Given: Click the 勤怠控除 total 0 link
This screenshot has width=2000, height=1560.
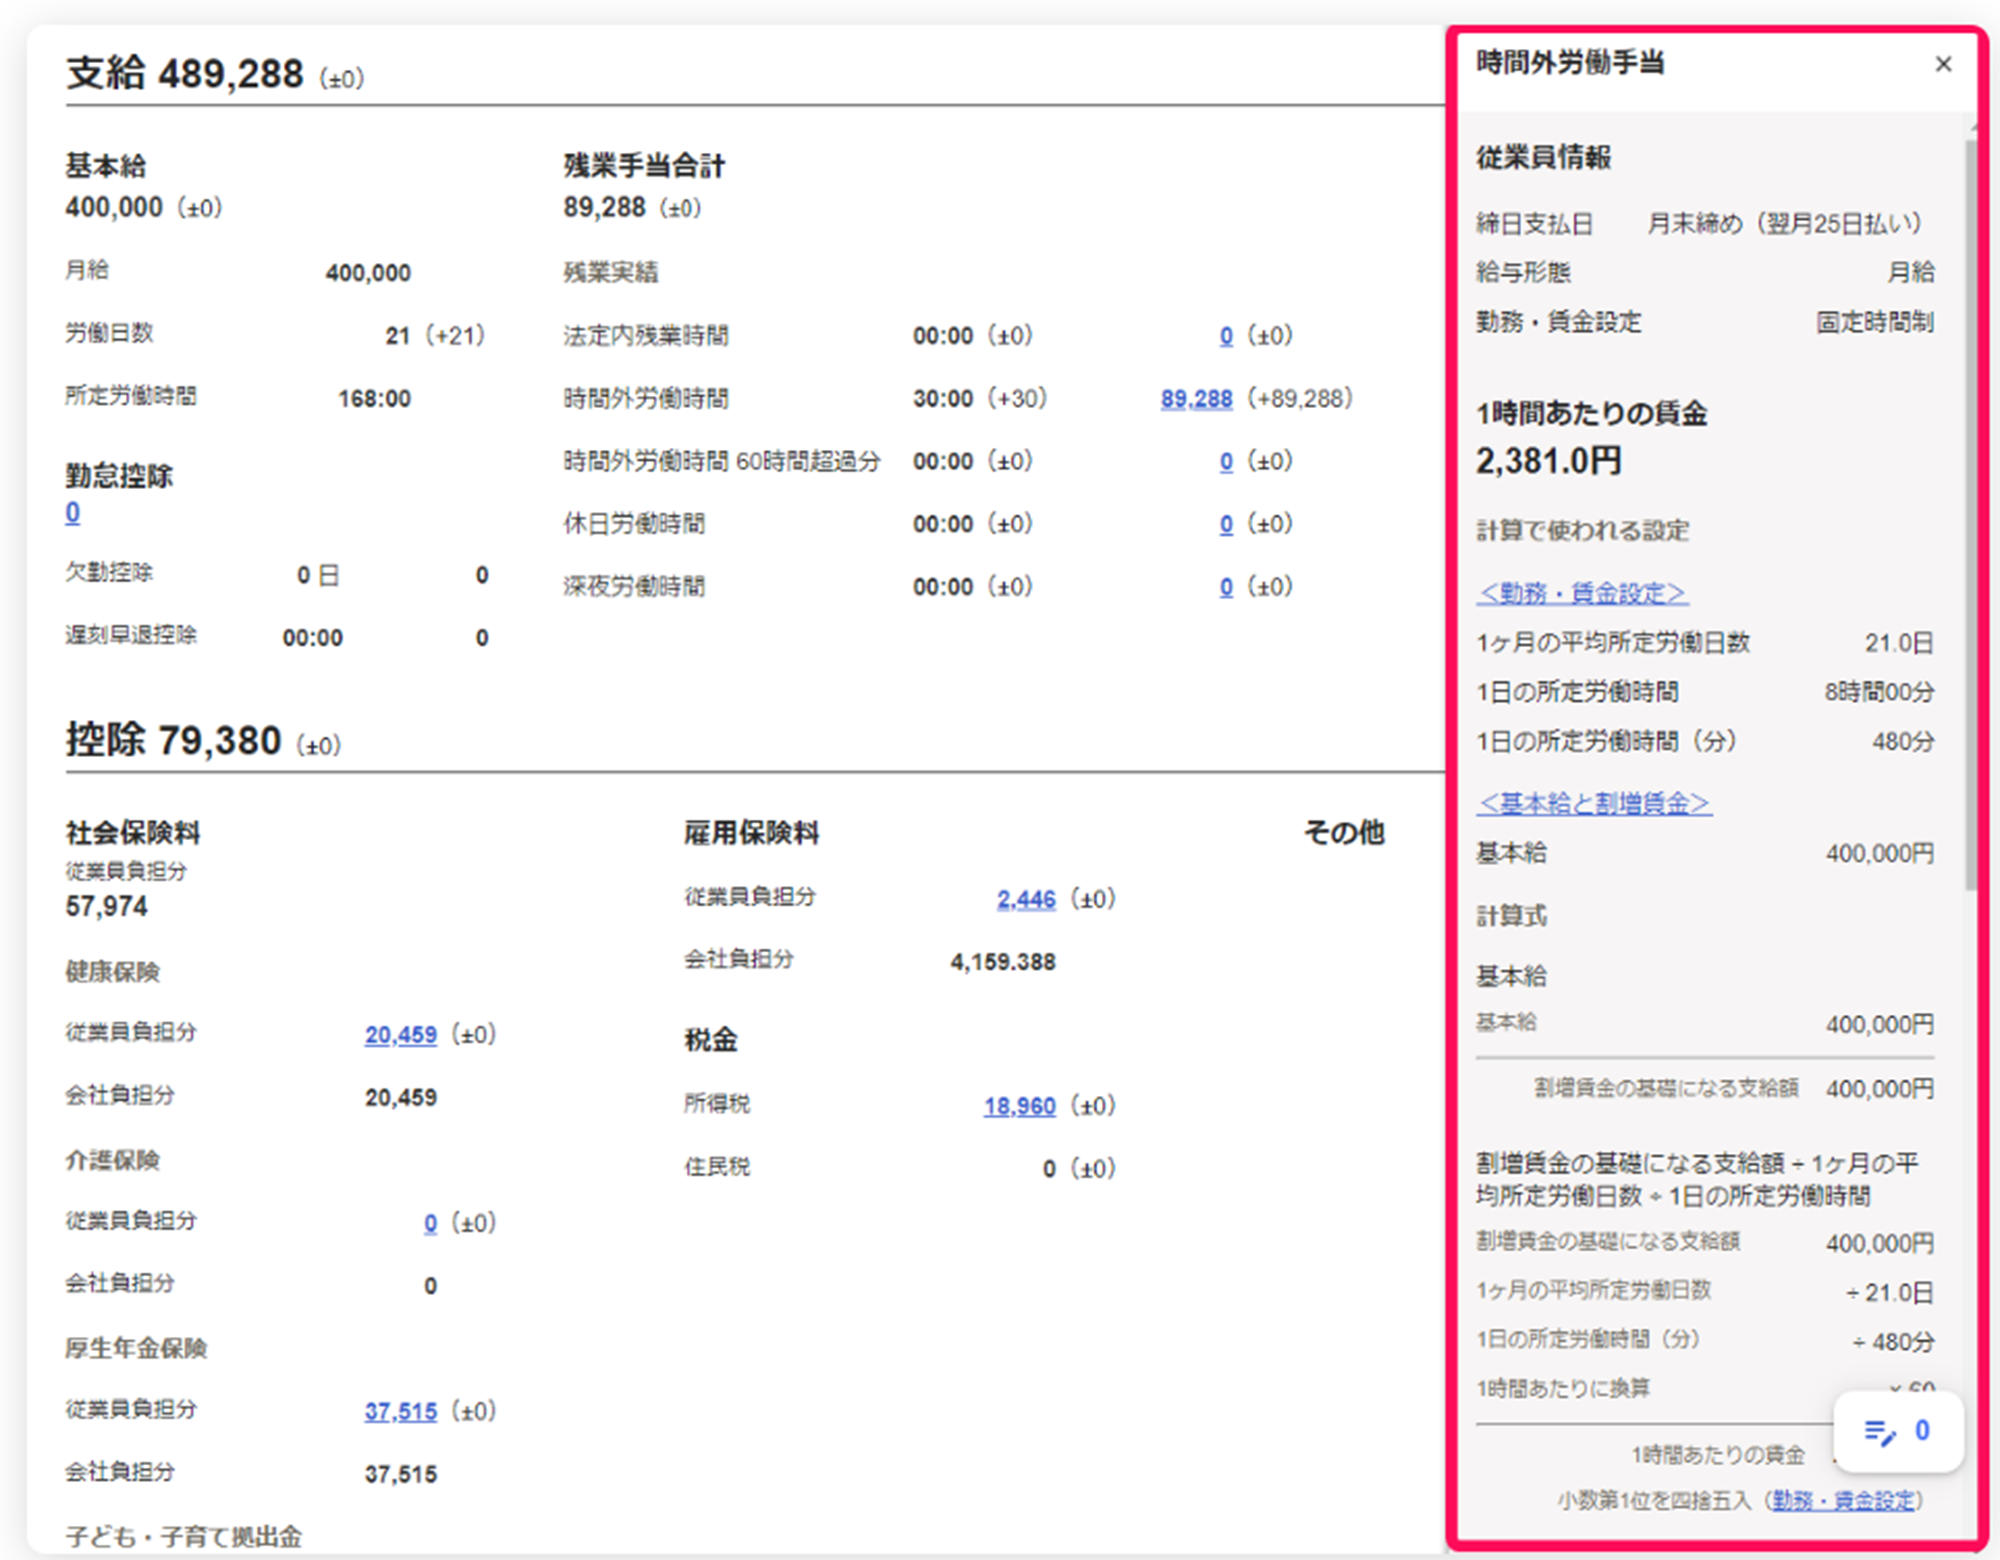Looking at the screenshot, I should (x=73, y=513).
